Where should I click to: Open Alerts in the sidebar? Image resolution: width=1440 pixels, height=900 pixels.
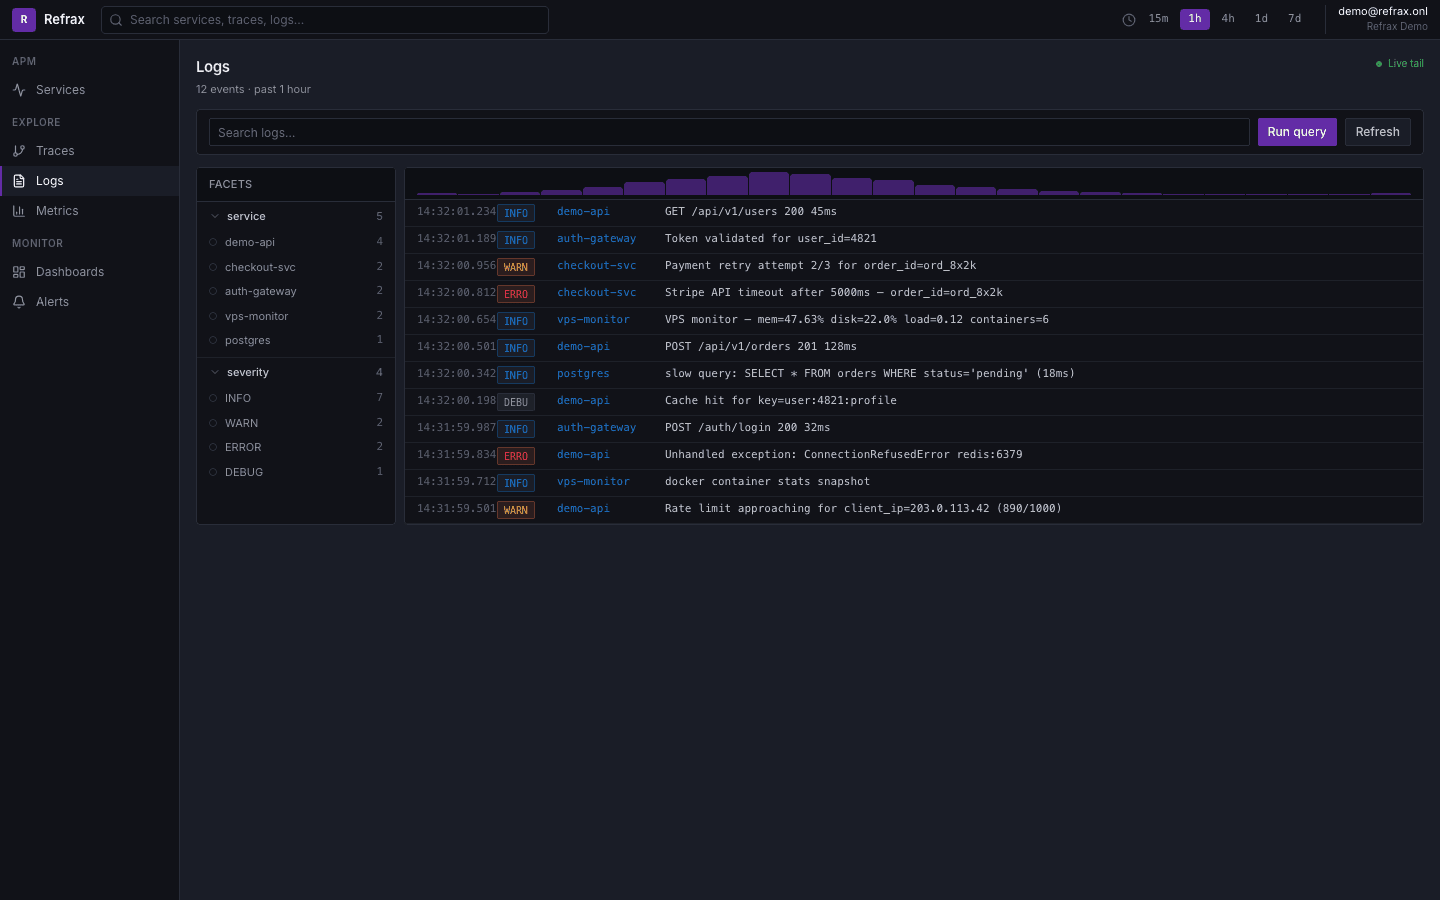click(89, 302)
